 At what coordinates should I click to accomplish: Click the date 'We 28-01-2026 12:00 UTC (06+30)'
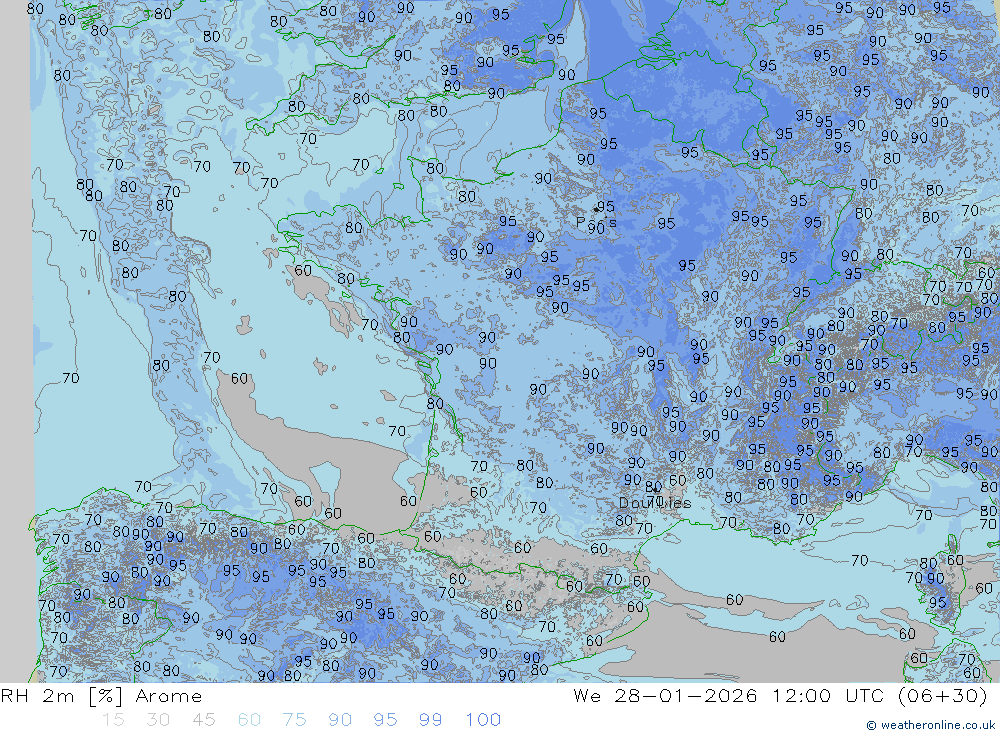[780, 696]
